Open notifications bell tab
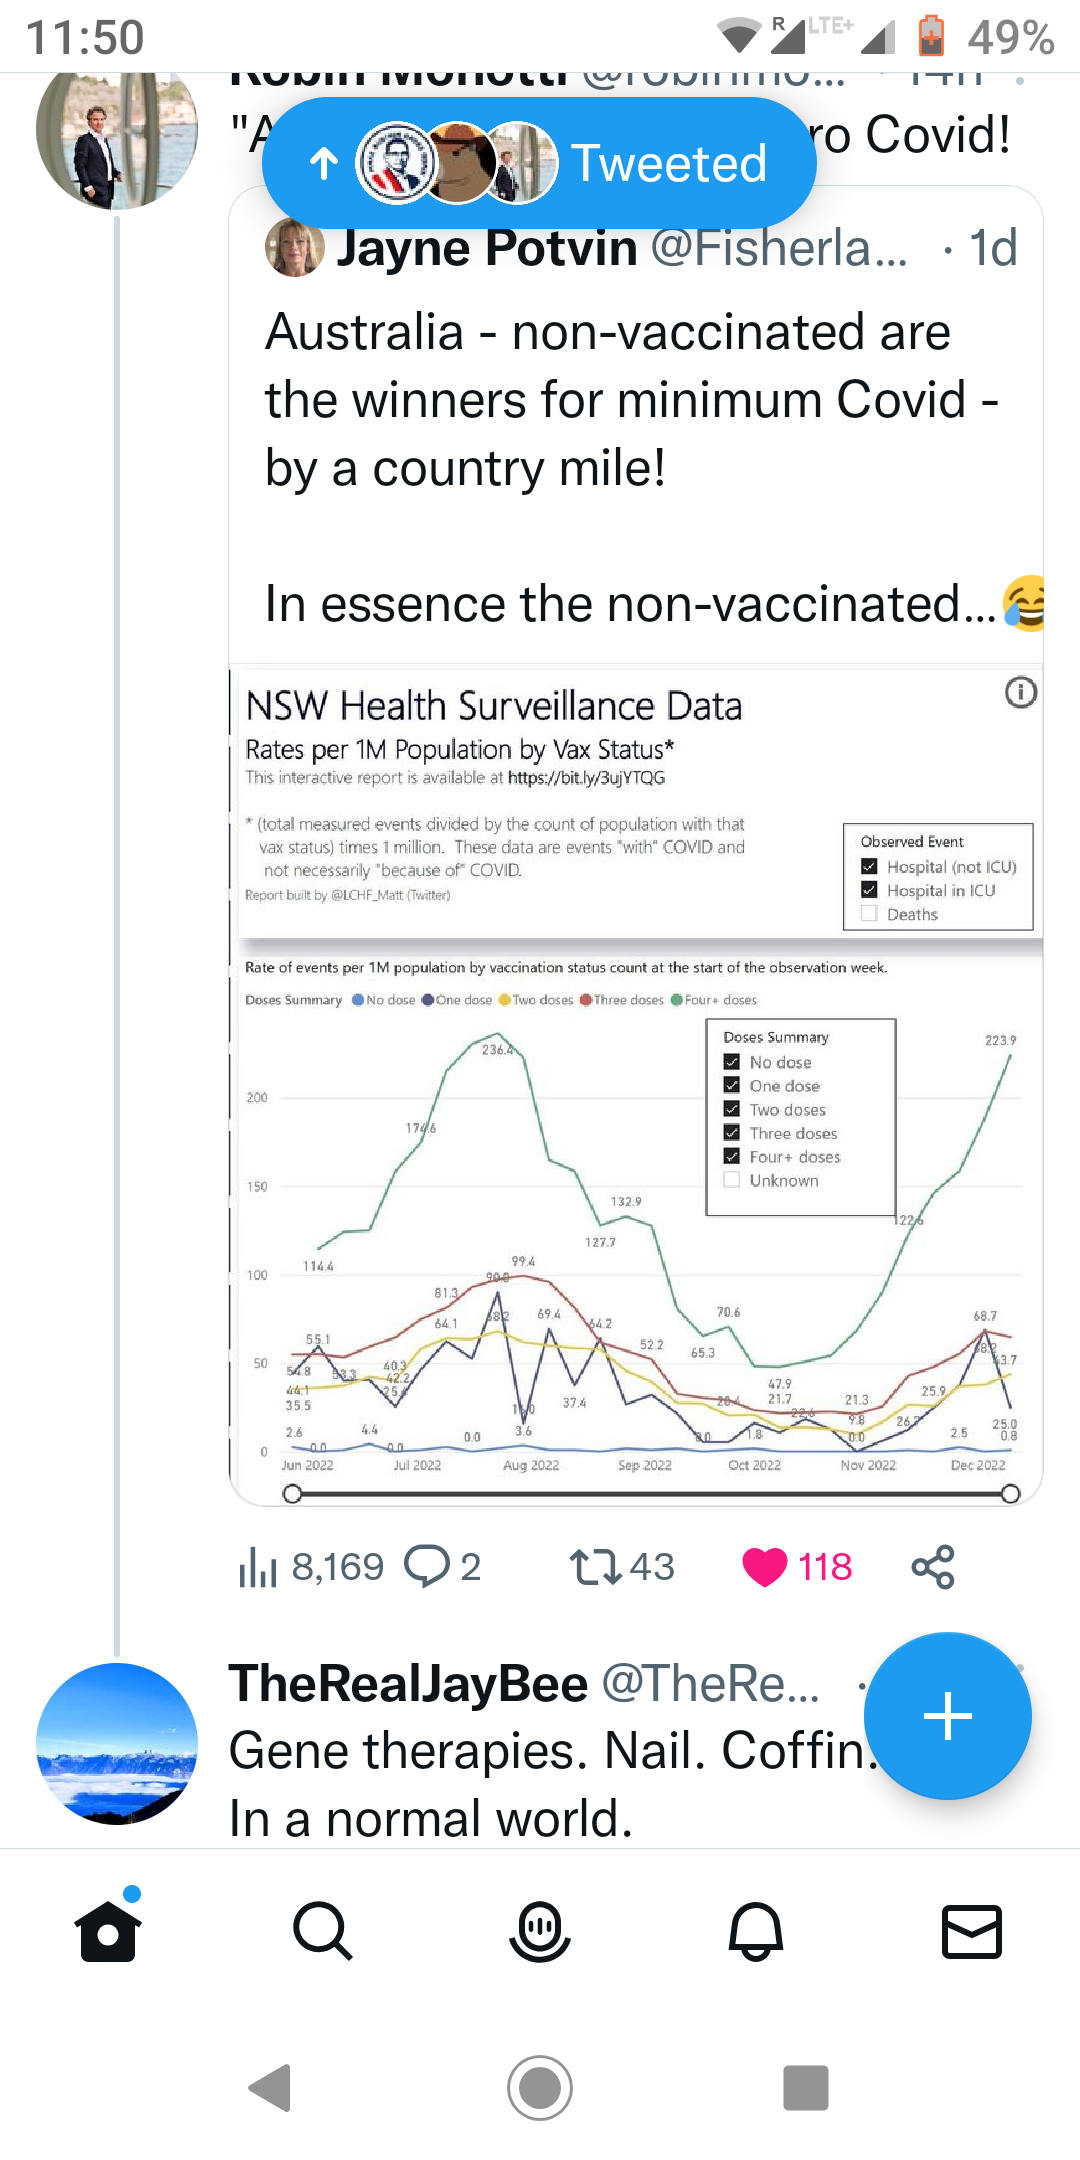The height and width of the screenshot is (2160, 1080). pyautogui.click(x=756, y=1931)
